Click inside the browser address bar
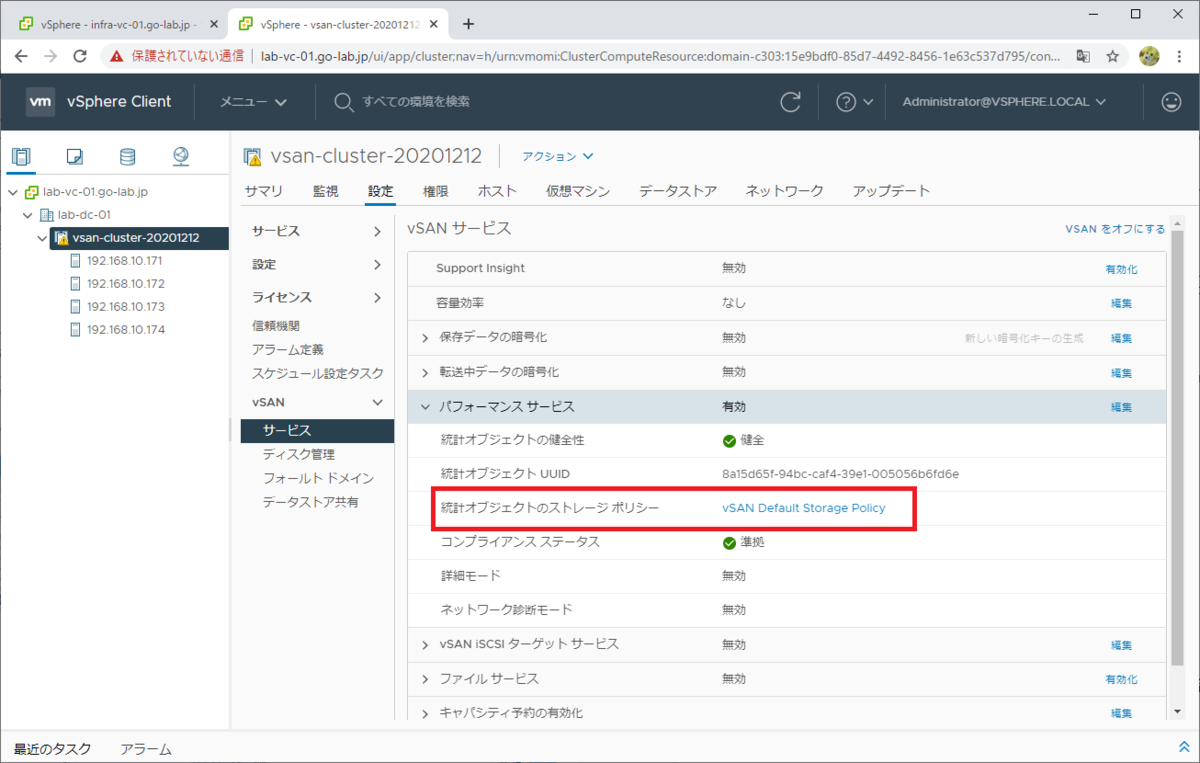Image resolution: width=1200 pixels, height=763 pixels. point(600,57)
